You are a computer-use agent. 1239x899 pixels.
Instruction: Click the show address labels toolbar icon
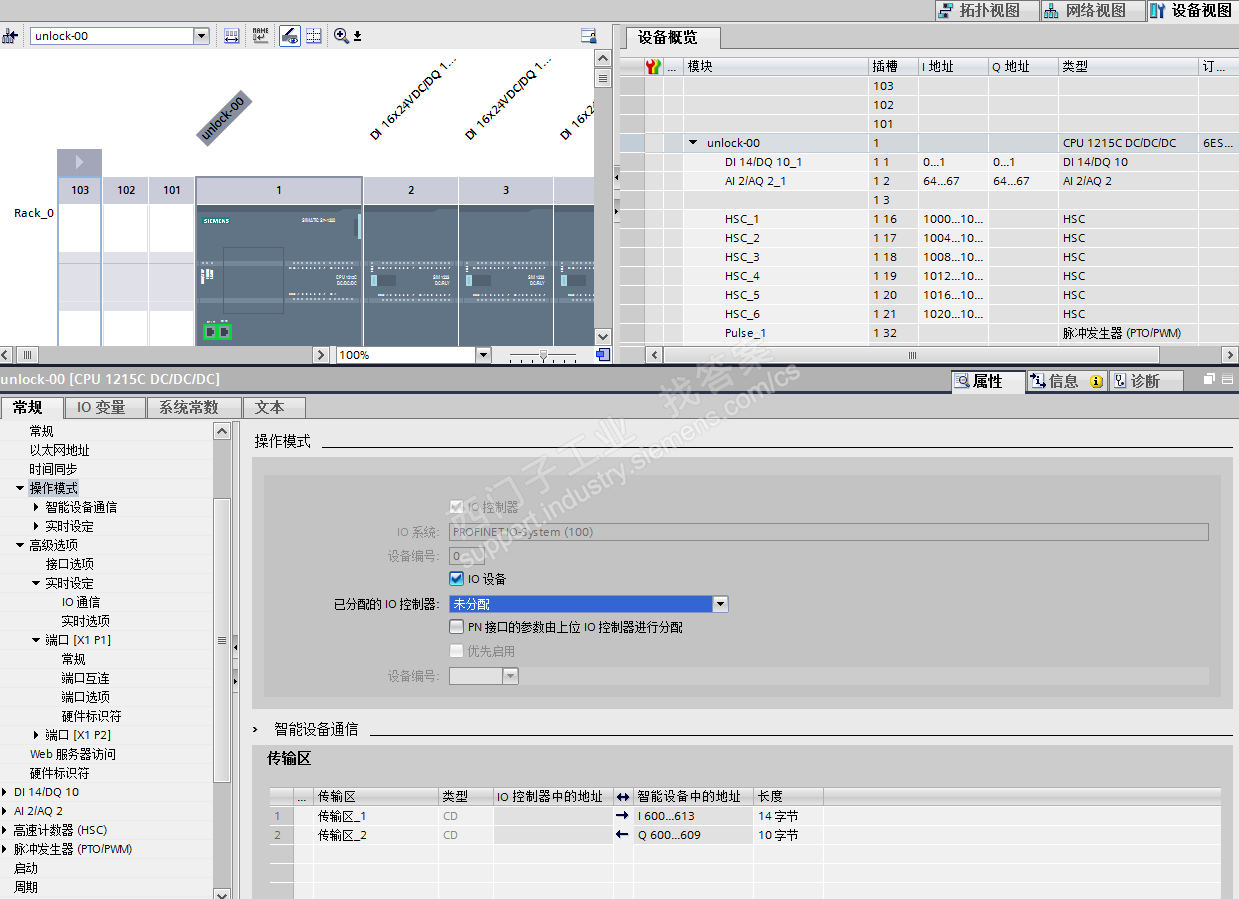tap(231, 36)
